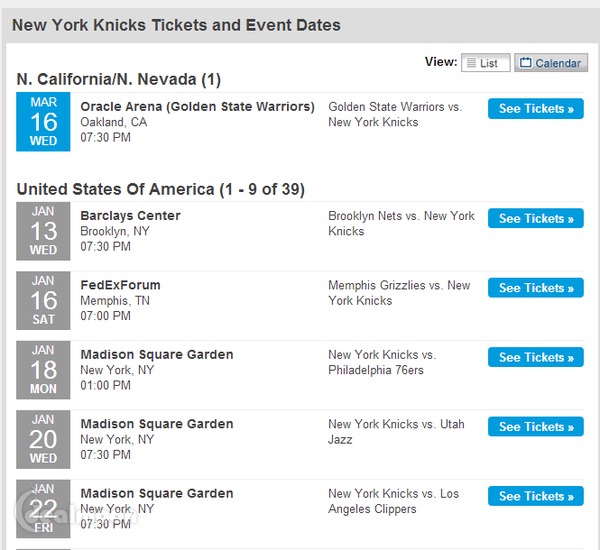See Tickets for Memphis Grizzlies game
The image size is (600, 550).
[x=535, y=288]
